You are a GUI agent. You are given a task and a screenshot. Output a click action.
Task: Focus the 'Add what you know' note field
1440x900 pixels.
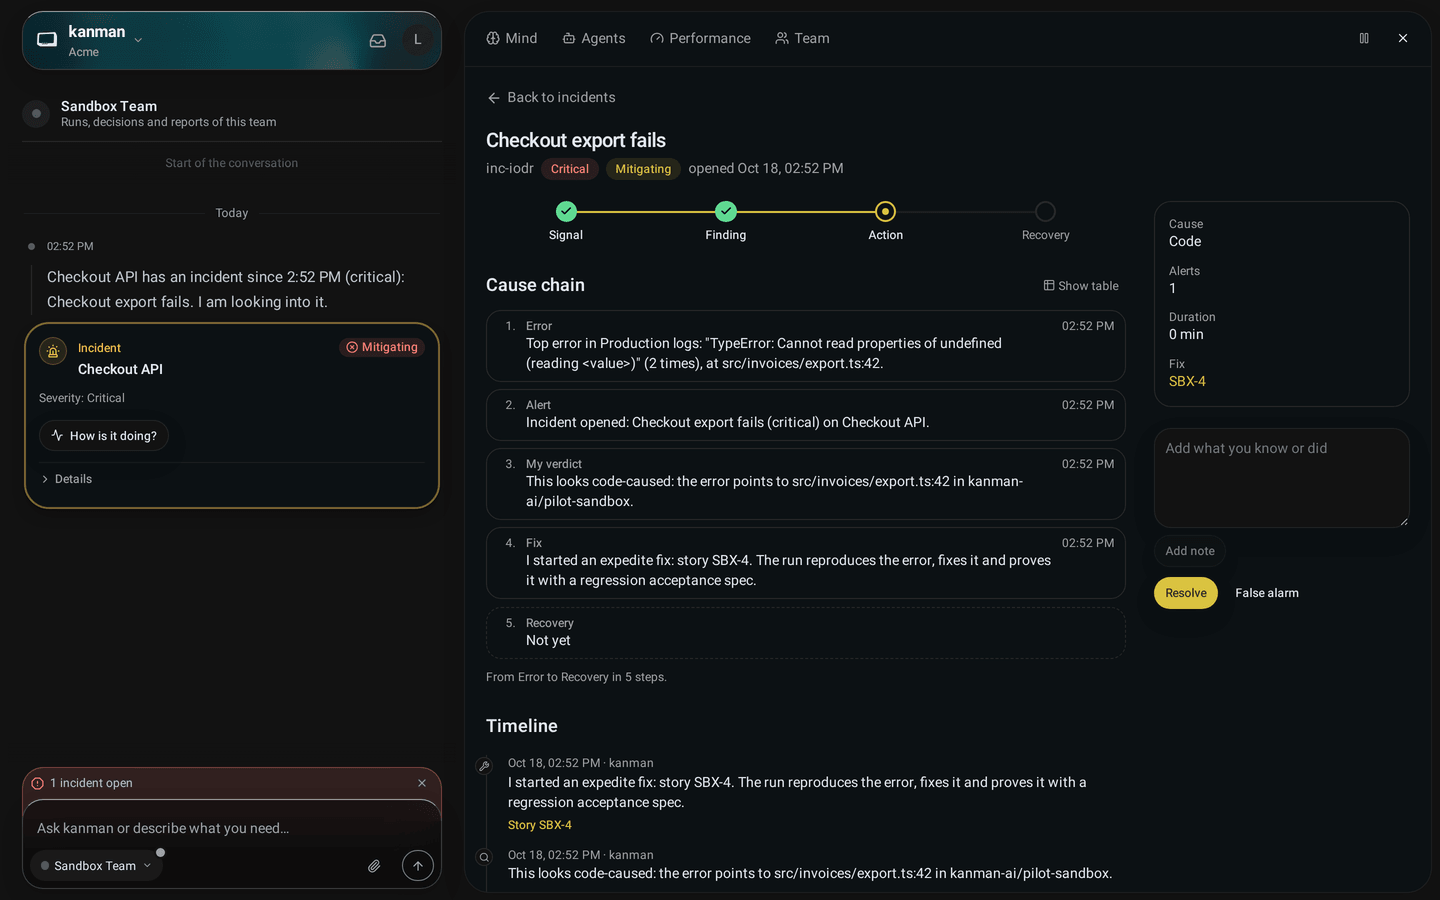coord(1282,478)
